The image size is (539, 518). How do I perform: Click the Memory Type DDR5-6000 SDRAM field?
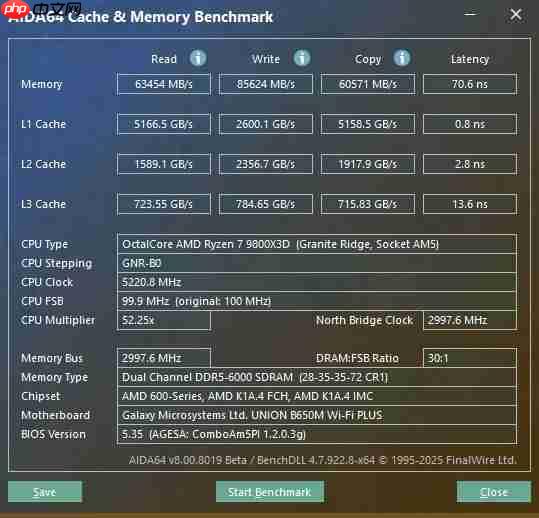click(x=317, y=377)
